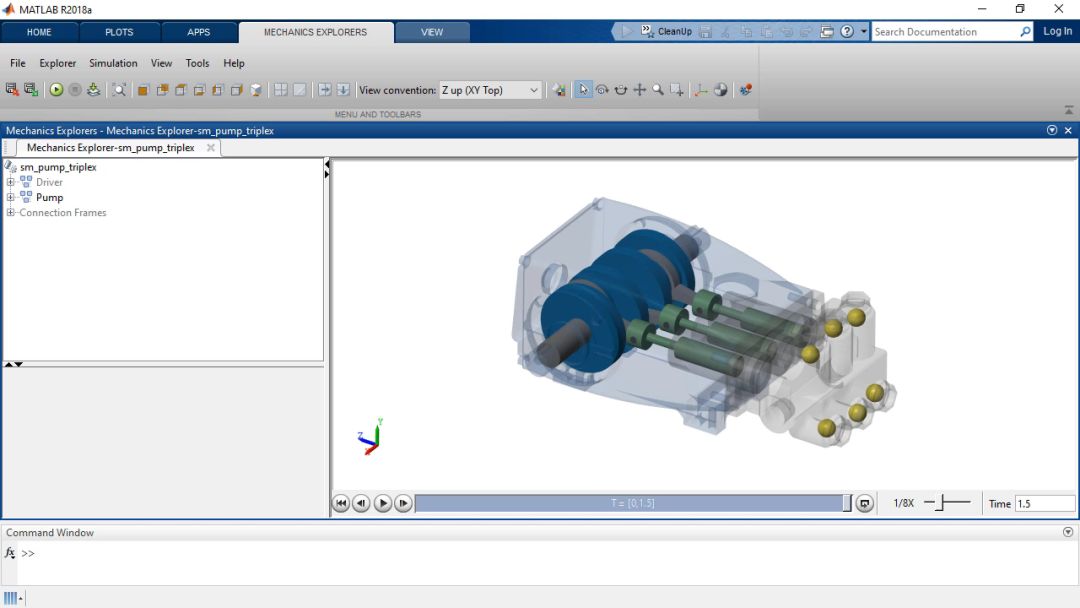The width and height of the screenshot is (1080, 608).
Task: Click the gray stop simulation button
Action: (x=75, y=90)
